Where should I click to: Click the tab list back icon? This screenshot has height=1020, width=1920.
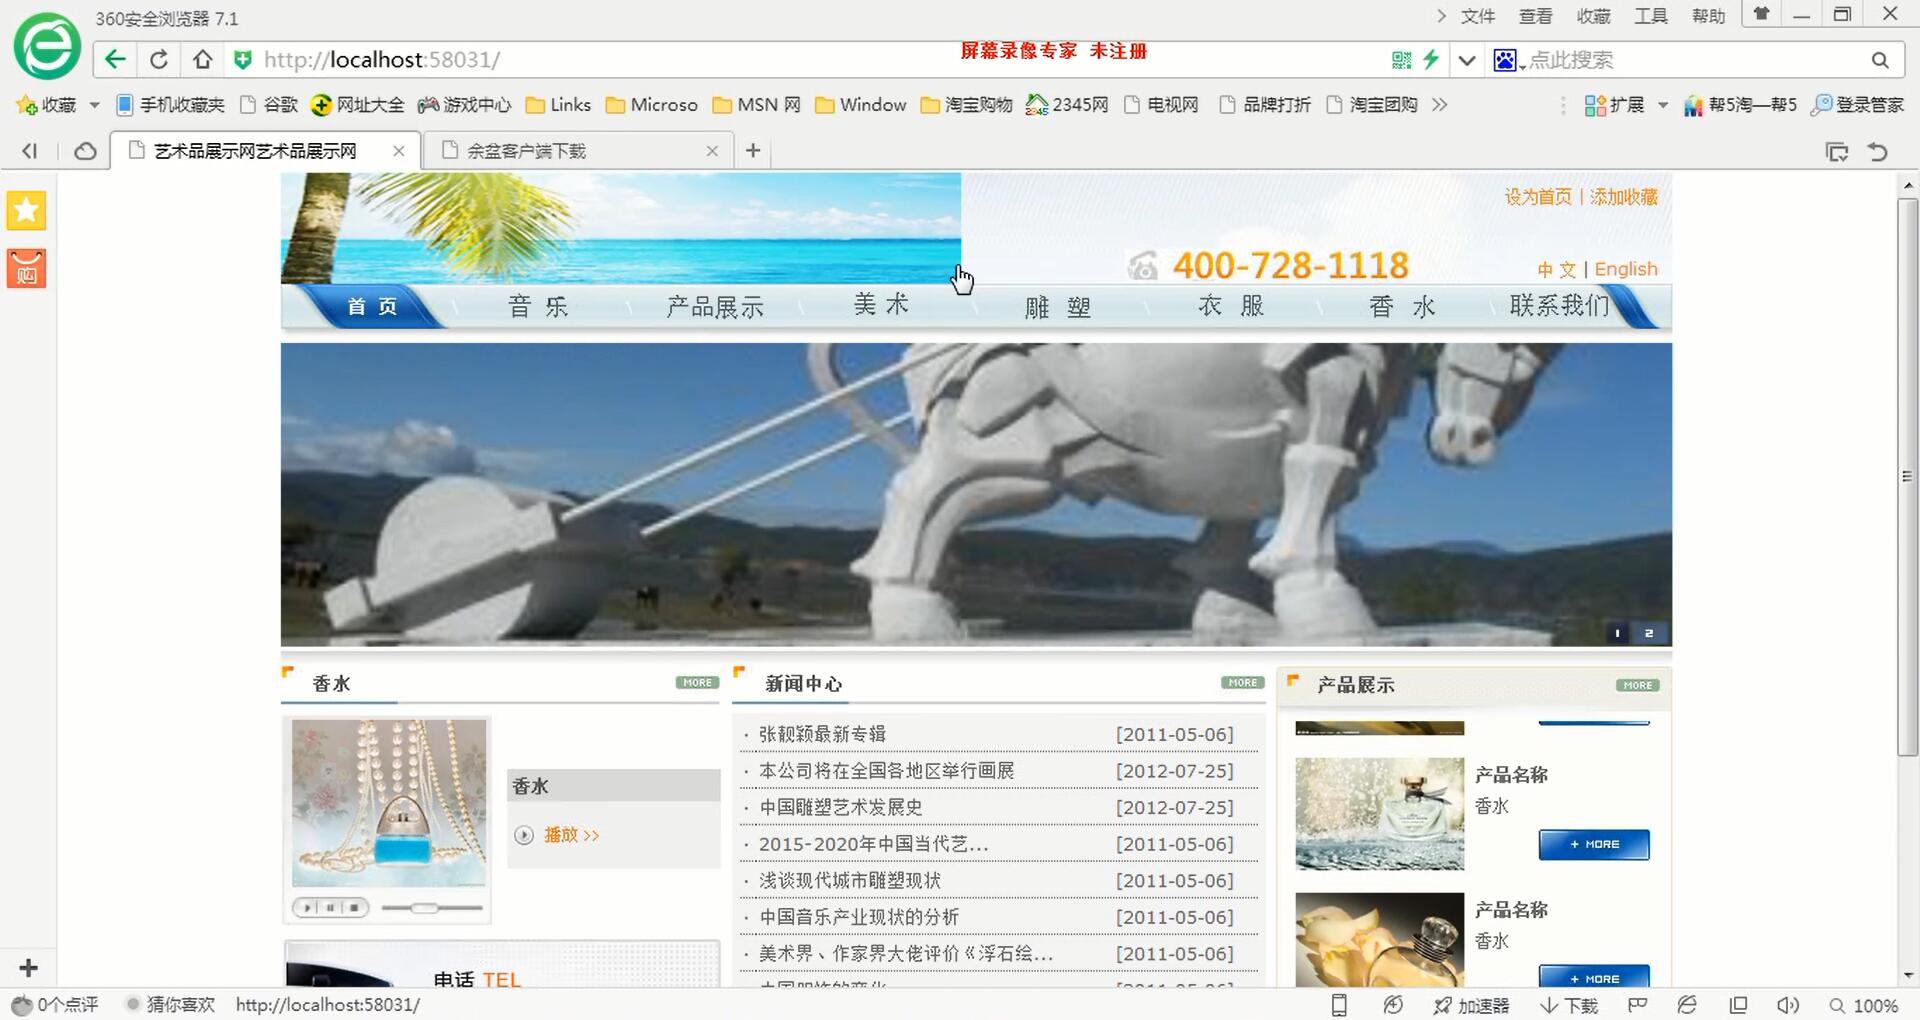click(x=29, y=151)
